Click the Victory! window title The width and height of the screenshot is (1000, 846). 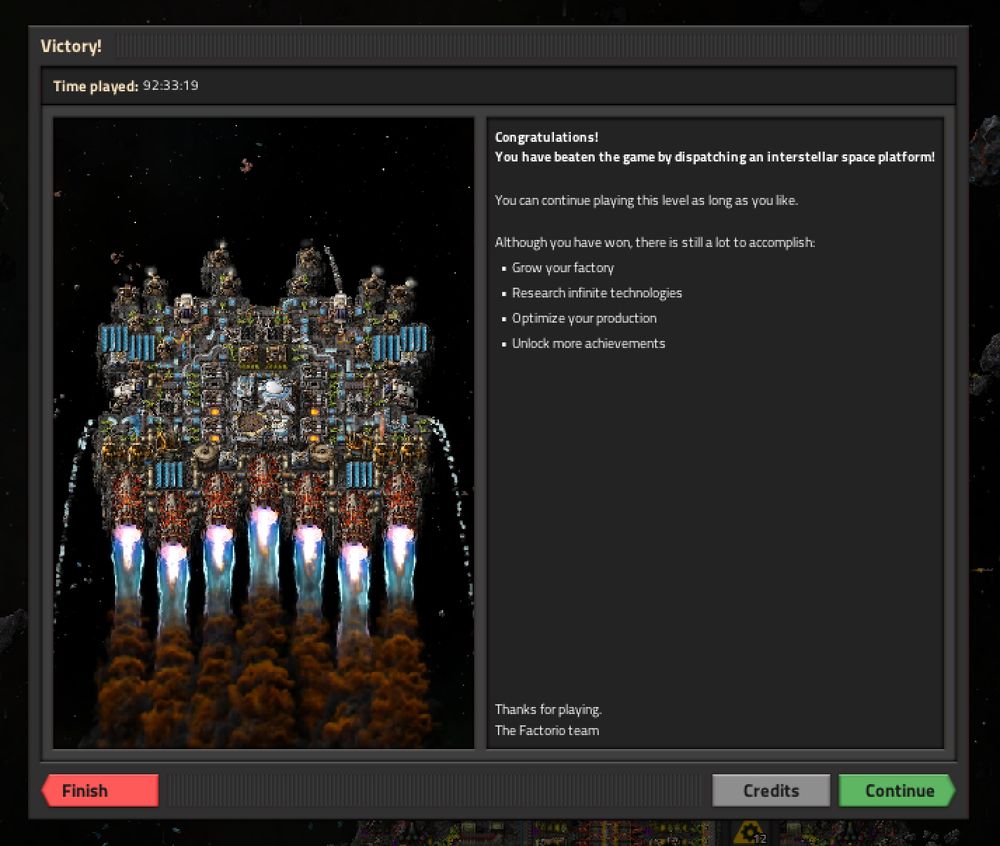71,46
